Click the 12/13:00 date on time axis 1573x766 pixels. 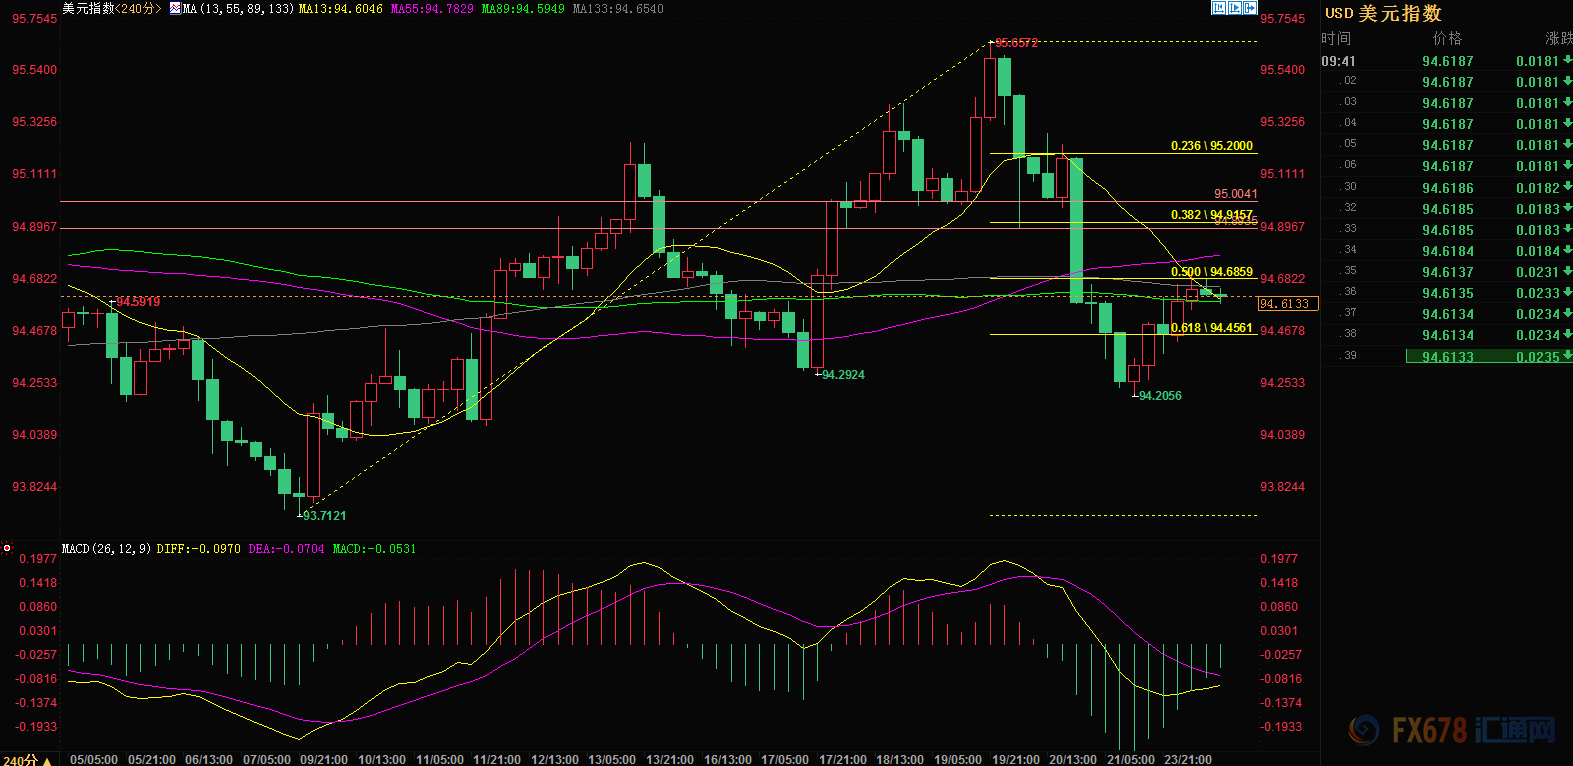[x=555, y=760]
